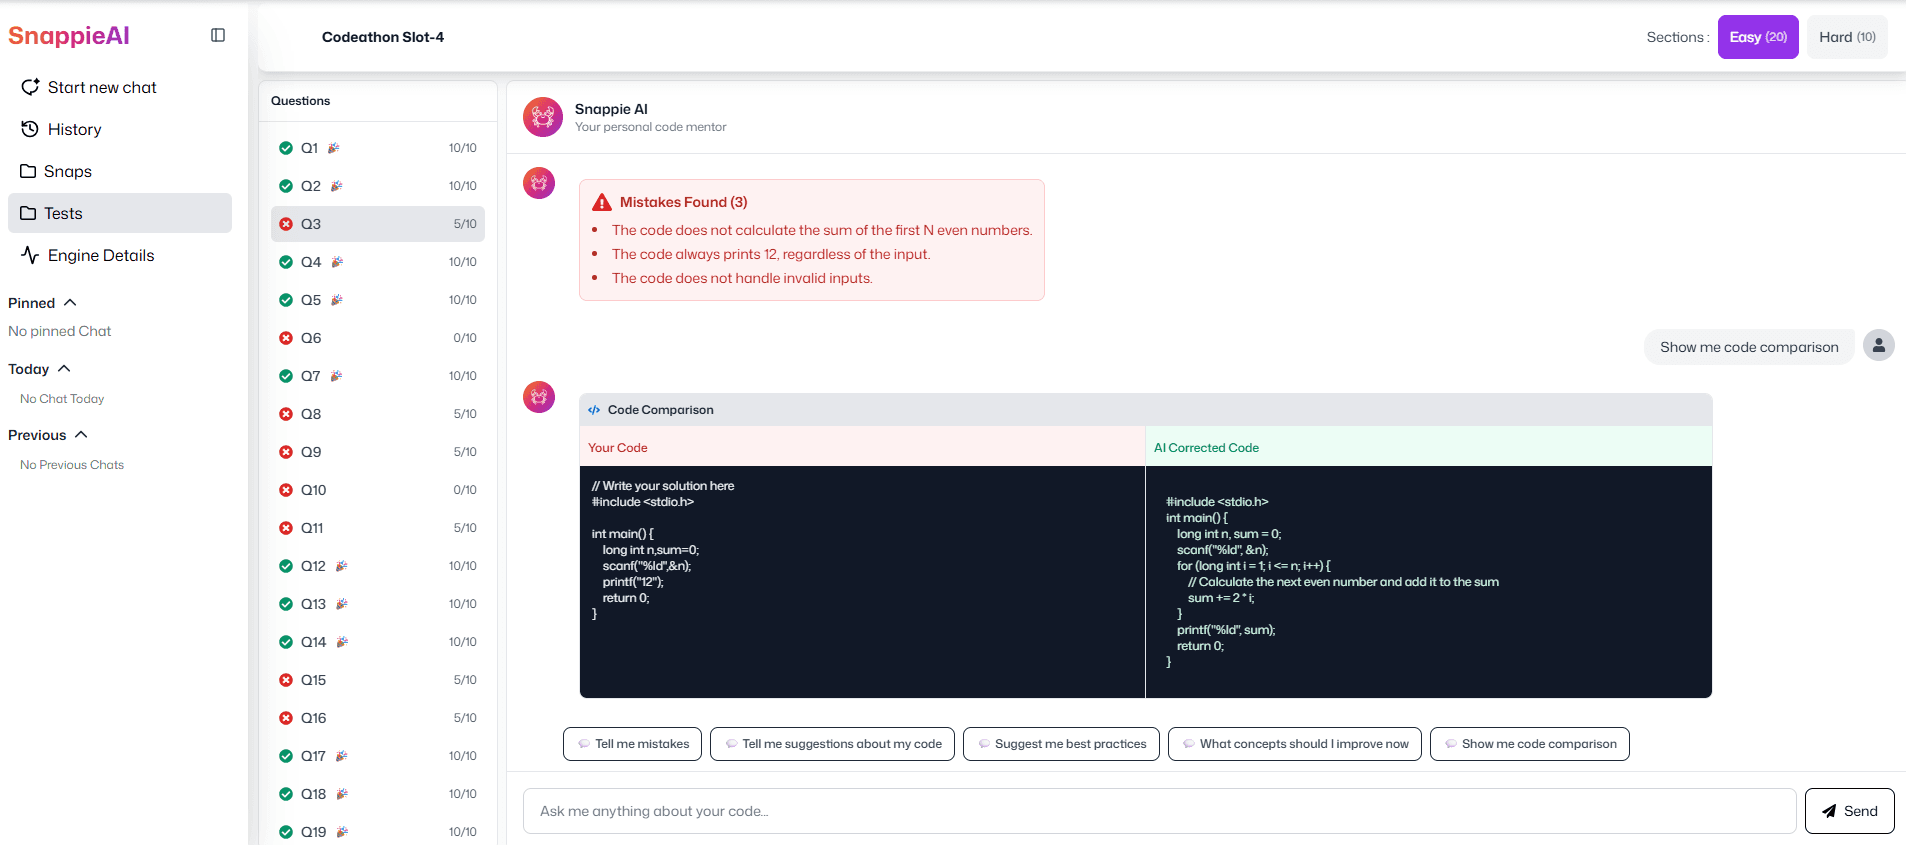The height and width of the screenshot is (845, 1906).
Task: Click 'Suggest me best practices' suggestion
Action: click(x=1061, y=744)
